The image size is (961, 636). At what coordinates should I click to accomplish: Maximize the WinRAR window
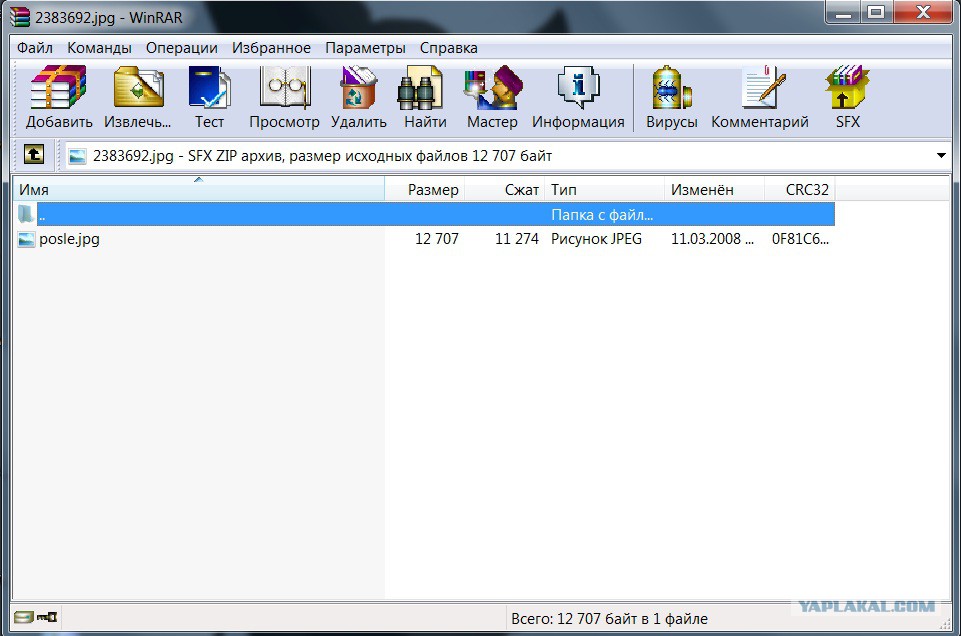coord(876,12)
